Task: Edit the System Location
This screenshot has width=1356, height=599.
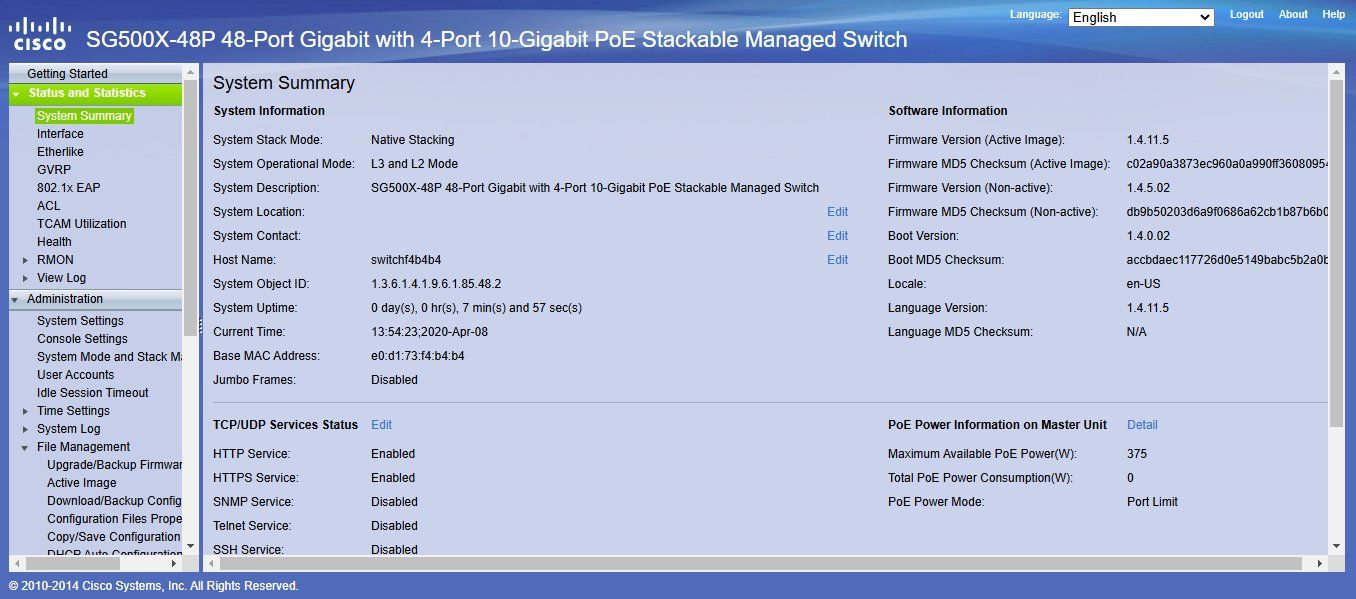Action: (x=837, y=212)
